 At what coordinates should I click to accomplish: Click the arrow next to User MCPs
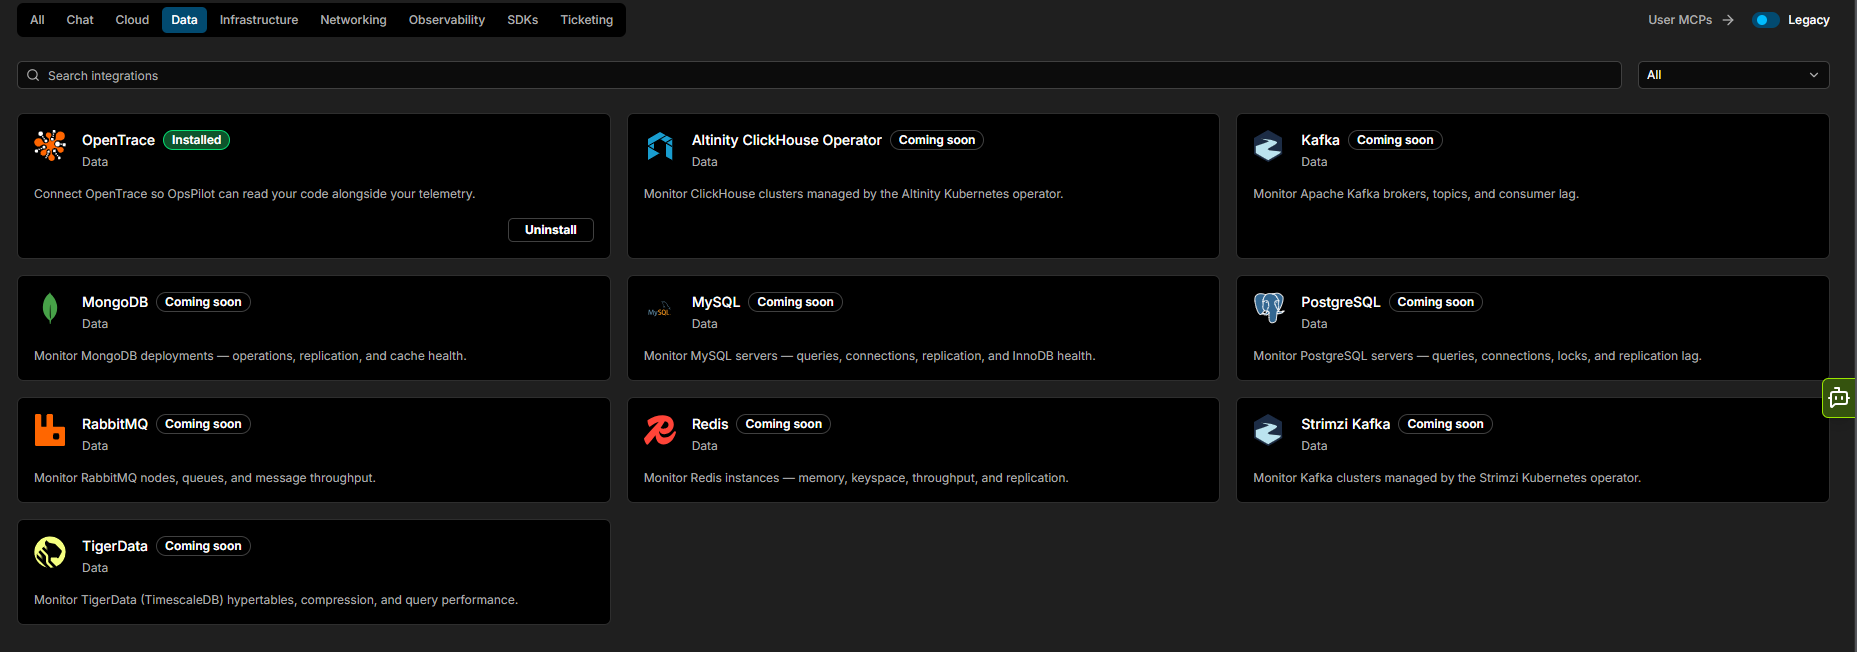click(x=1728, y=20)
